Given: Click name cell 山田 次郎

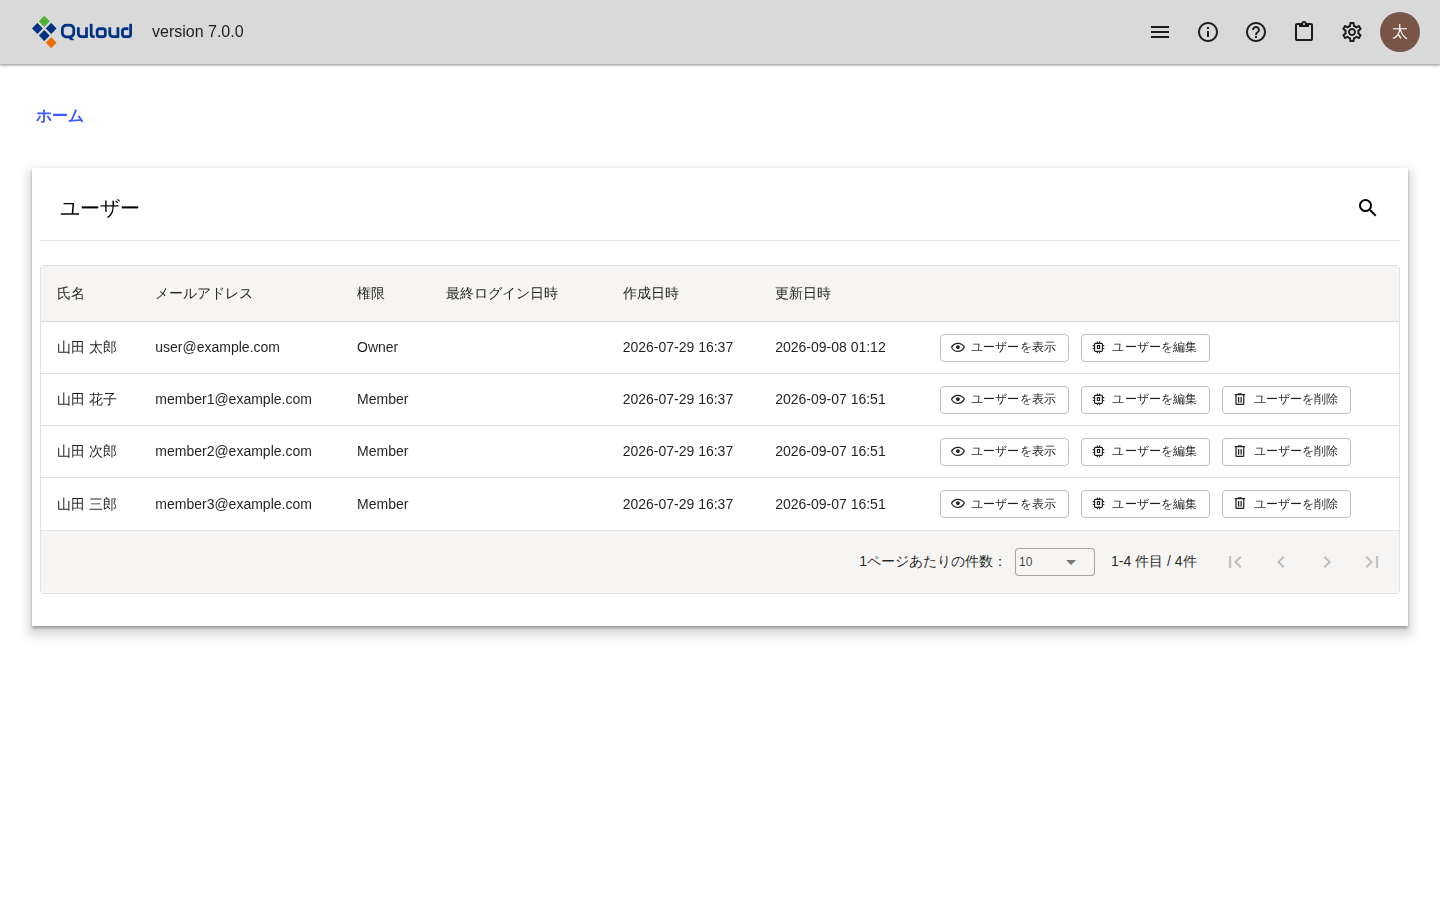Looking at the screenshot, I should click(87, 451).
